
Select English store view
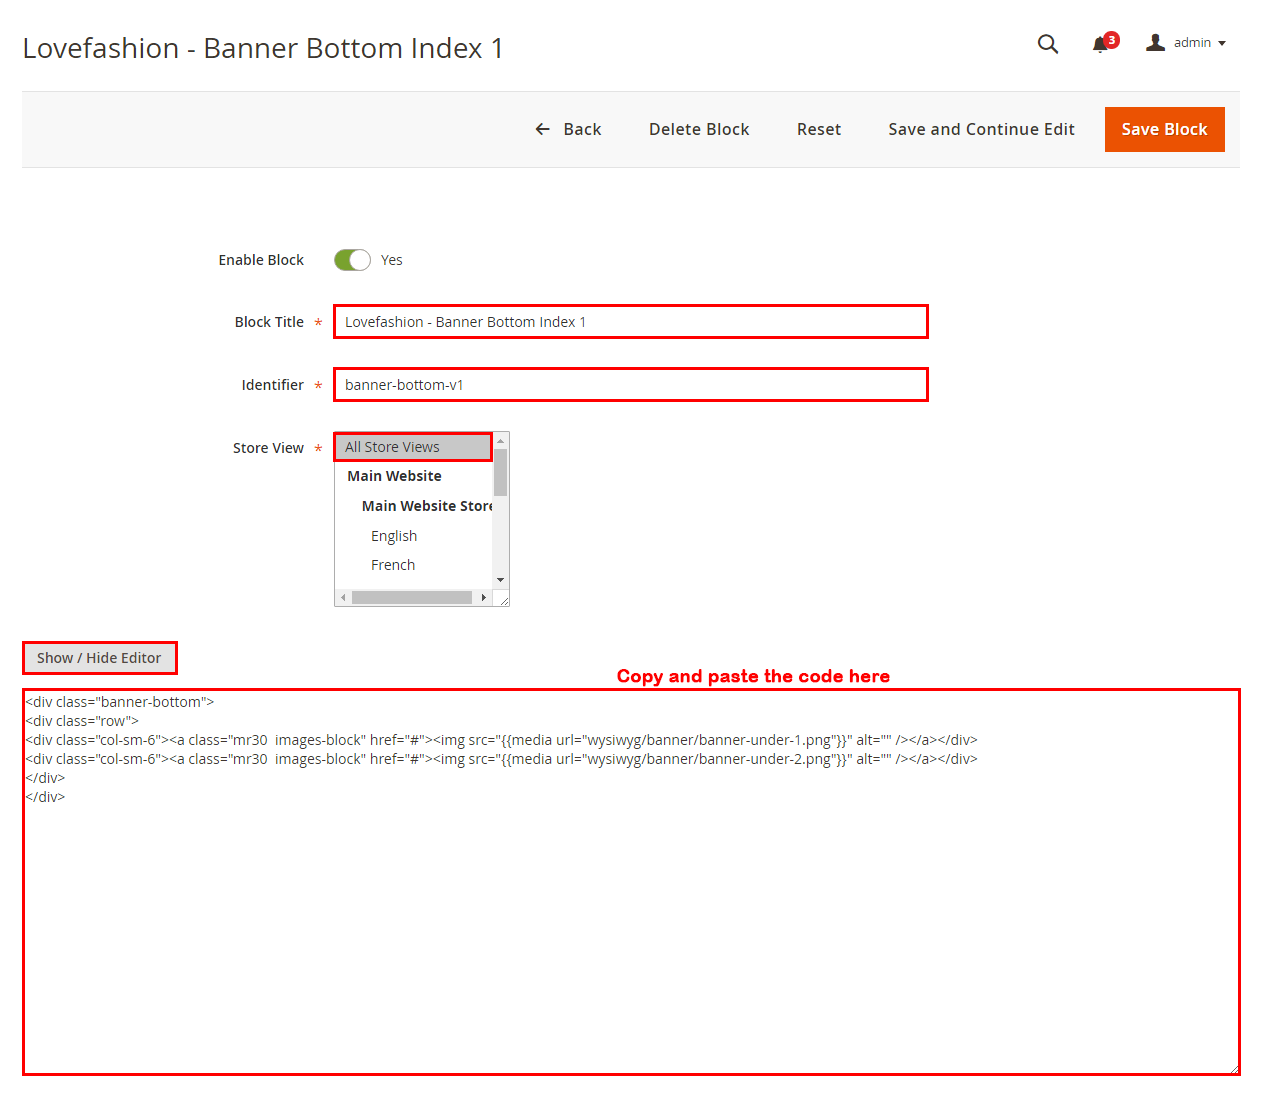[394, 536]
